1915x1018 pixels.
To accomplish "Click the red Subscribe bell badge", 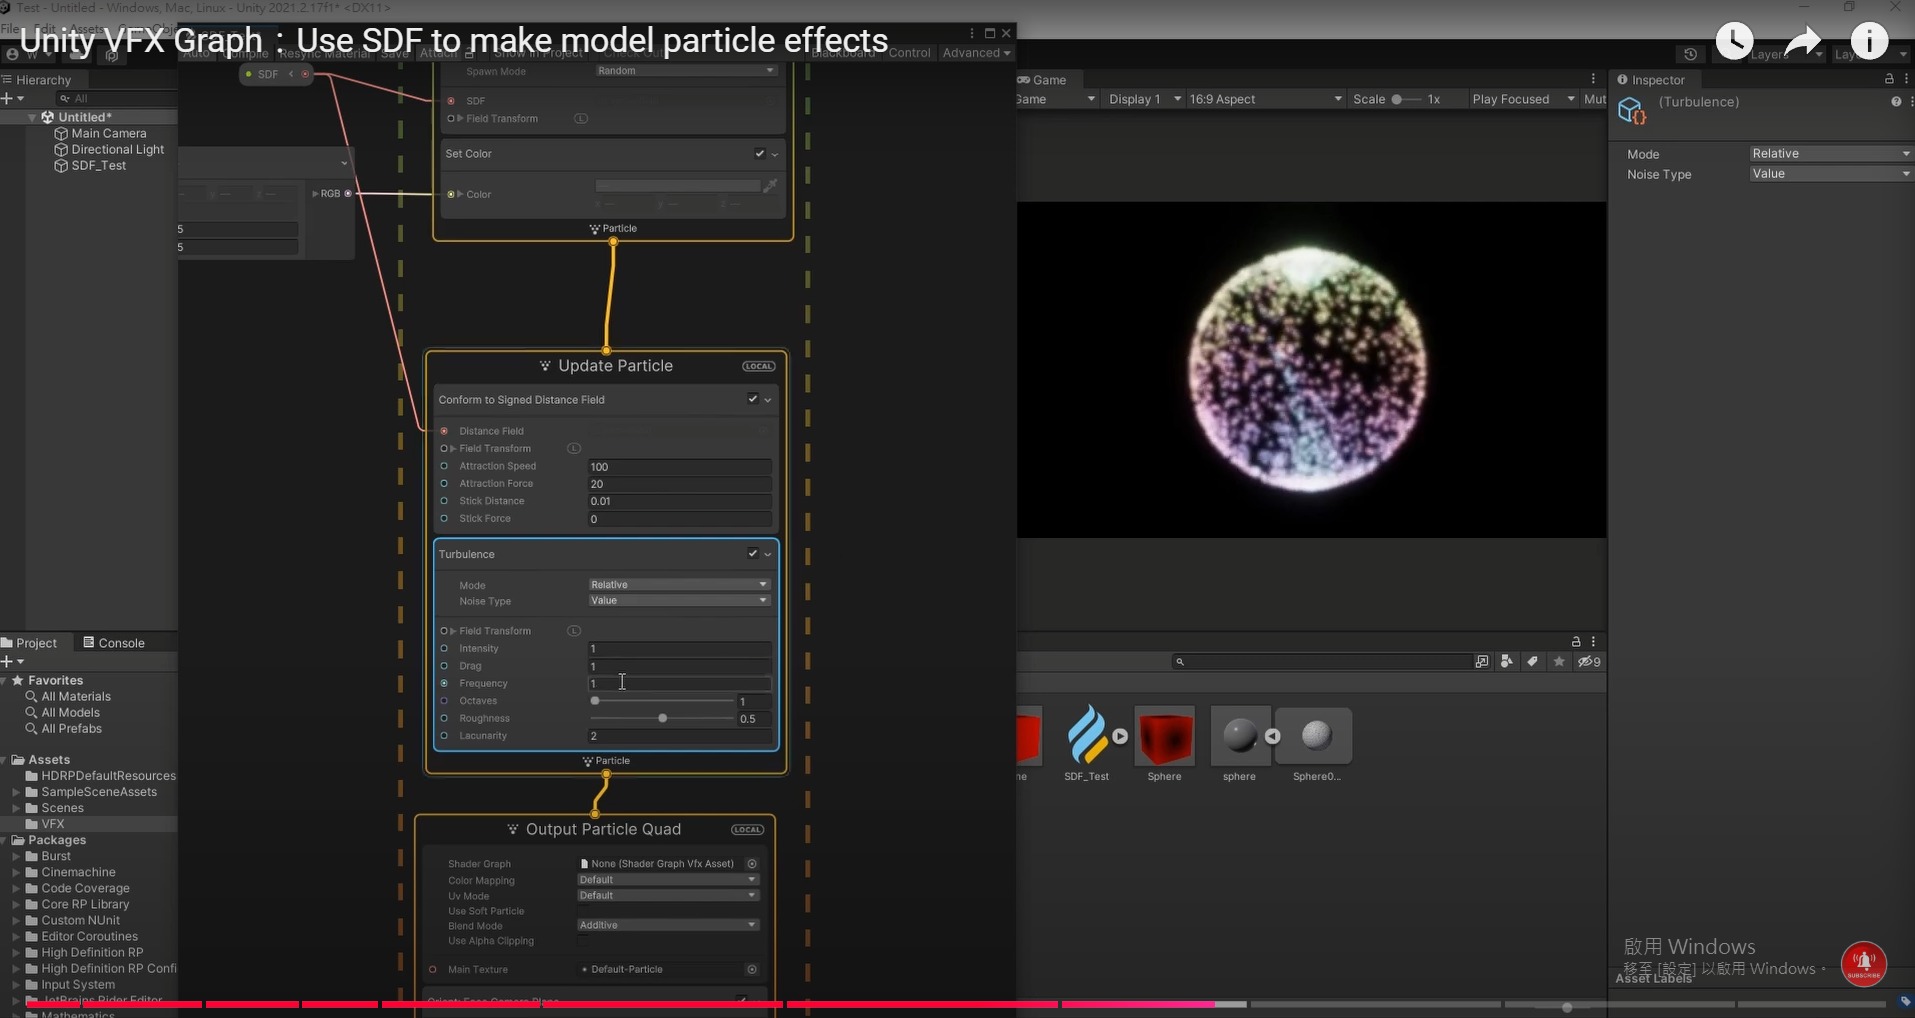I will tap(1864, 964).
